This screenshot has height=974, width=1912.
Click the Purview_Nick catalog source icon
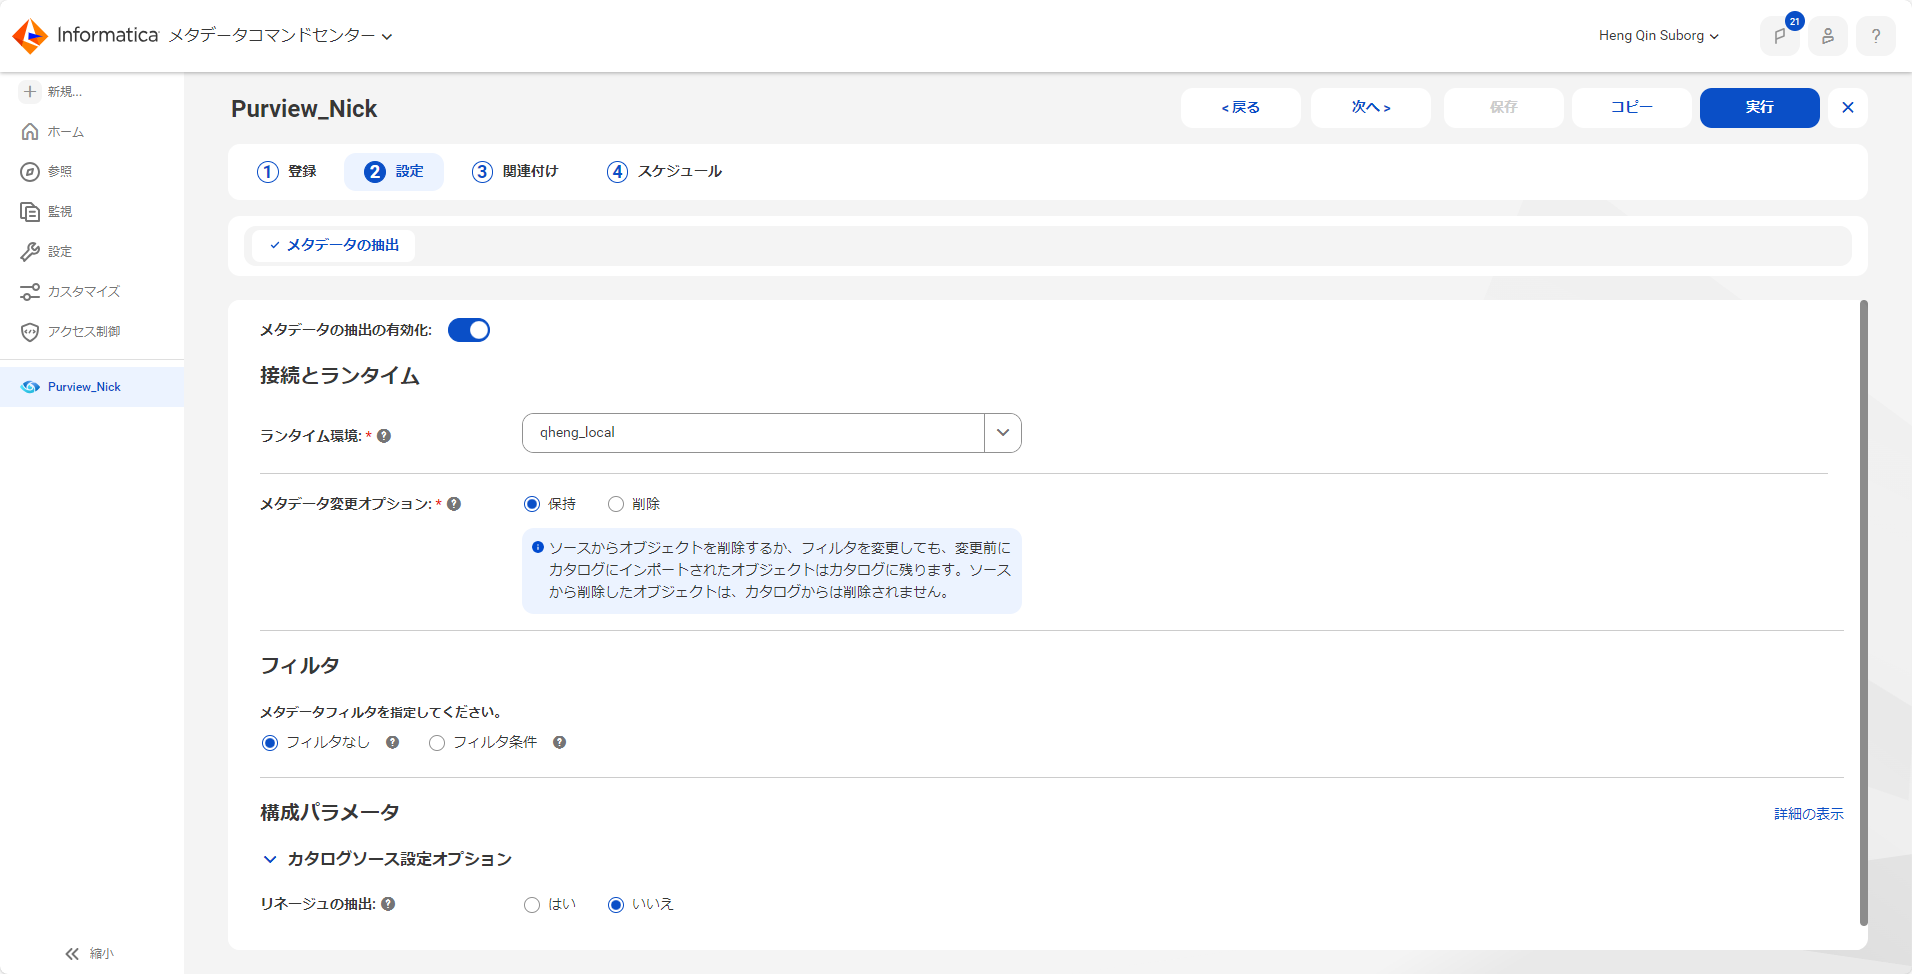coord(31,387)
